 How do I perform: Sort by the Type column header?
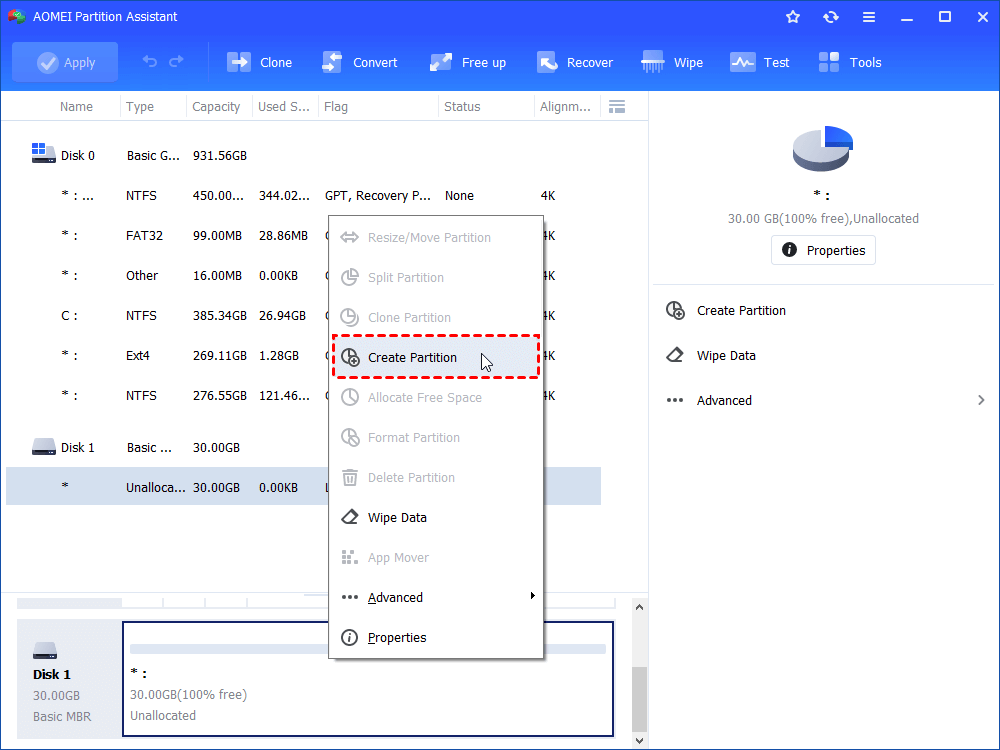tap(140, 107)
